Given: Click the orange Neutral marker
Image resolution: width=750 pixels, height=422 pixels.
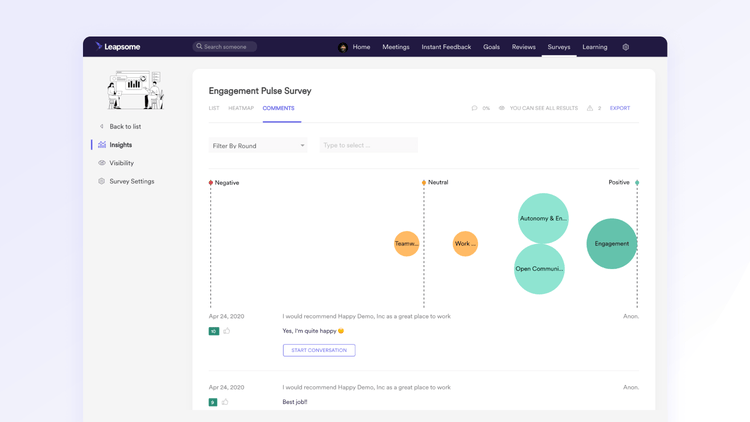Looking at the screenshot, I should (424, 183).
